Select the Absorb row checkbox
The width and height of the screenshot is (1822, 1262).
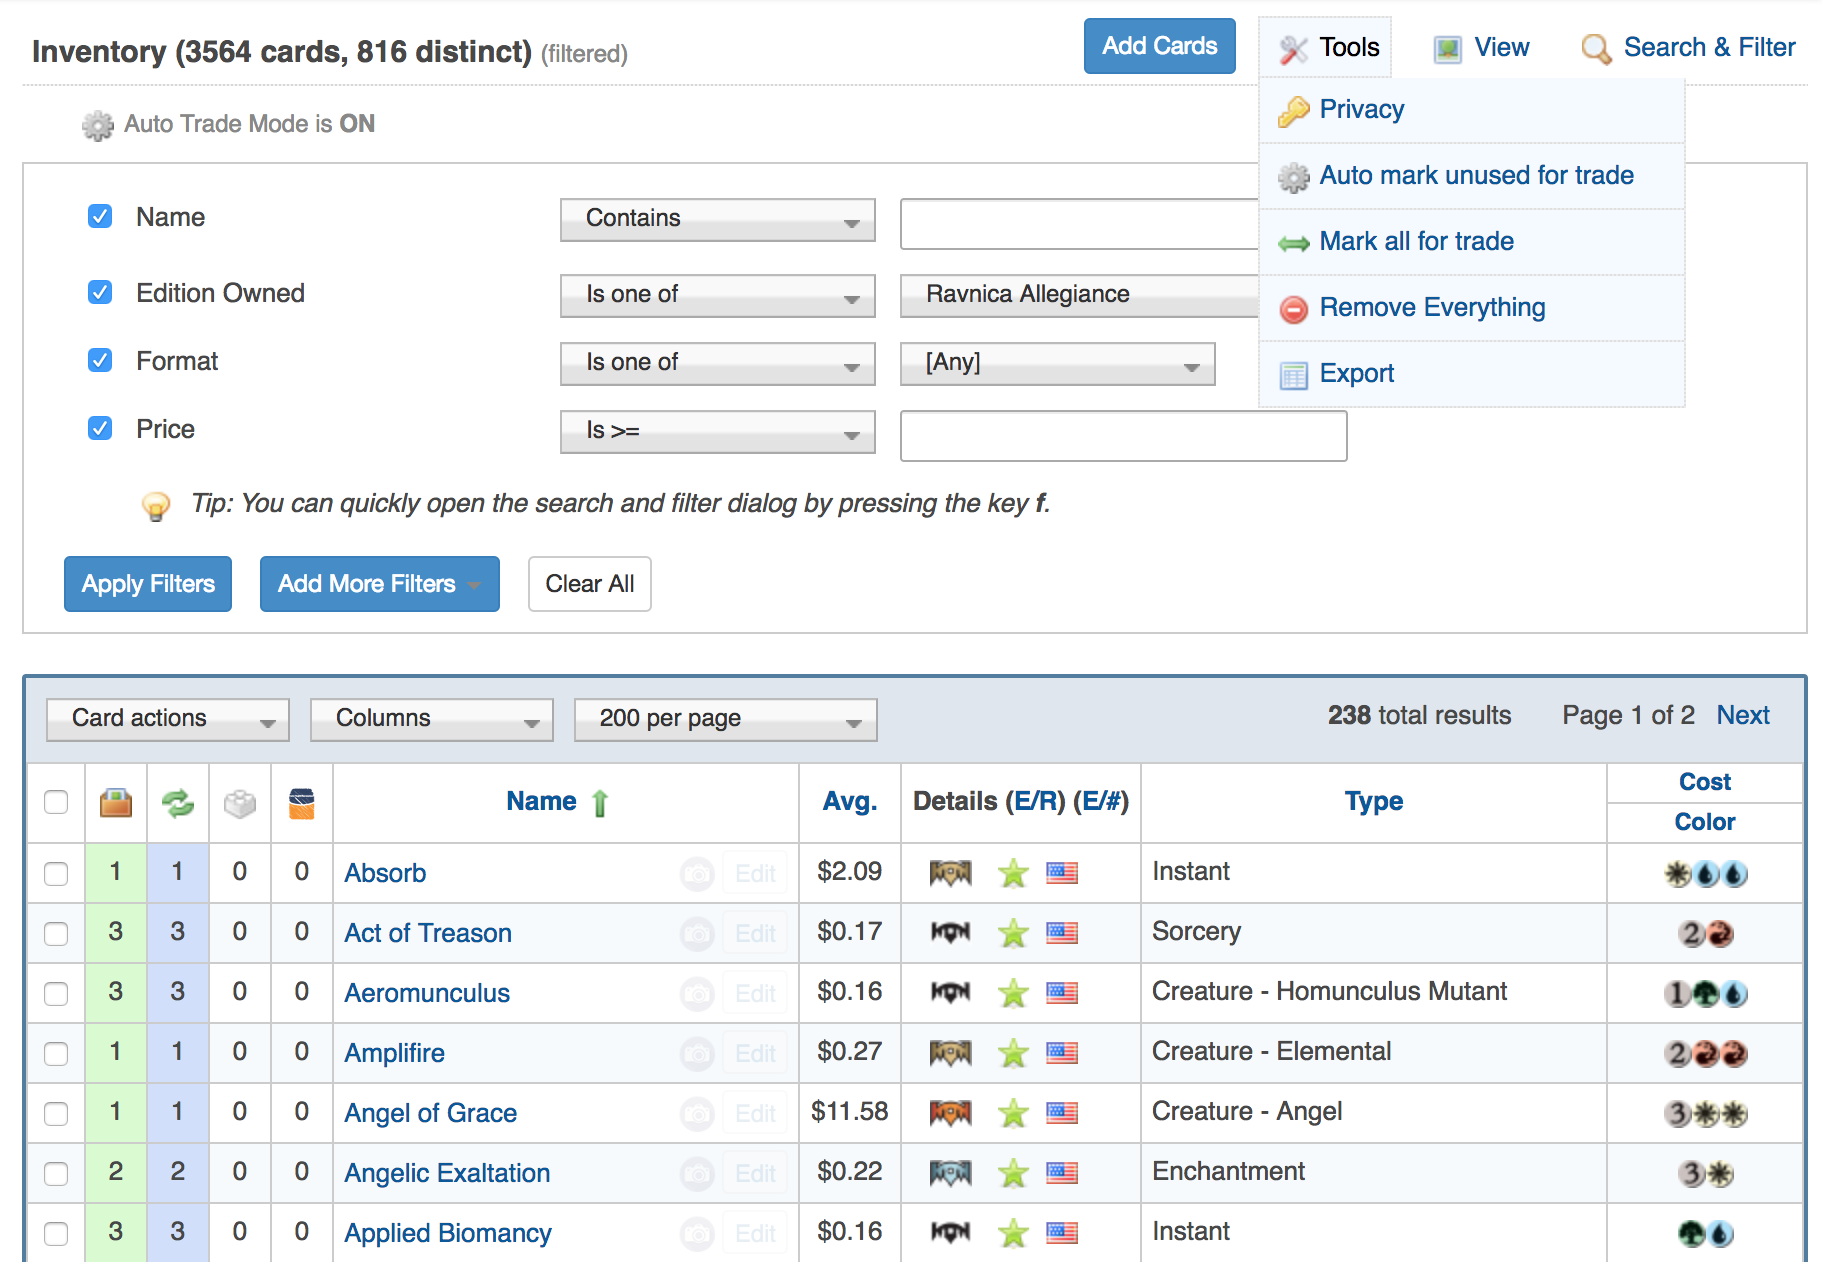56,873
